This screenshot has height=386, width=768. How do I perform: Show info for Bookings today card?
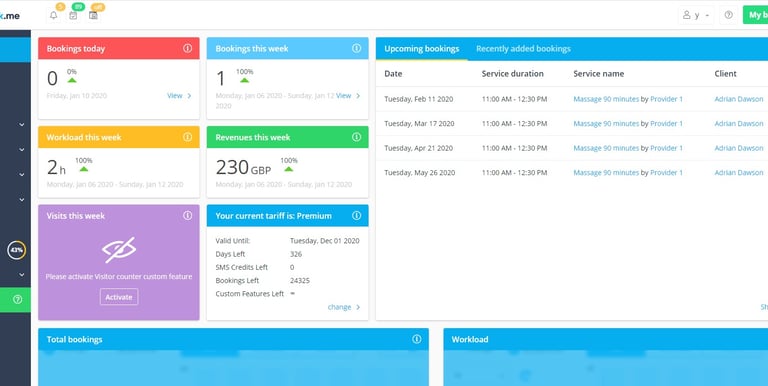coord(188,48)
